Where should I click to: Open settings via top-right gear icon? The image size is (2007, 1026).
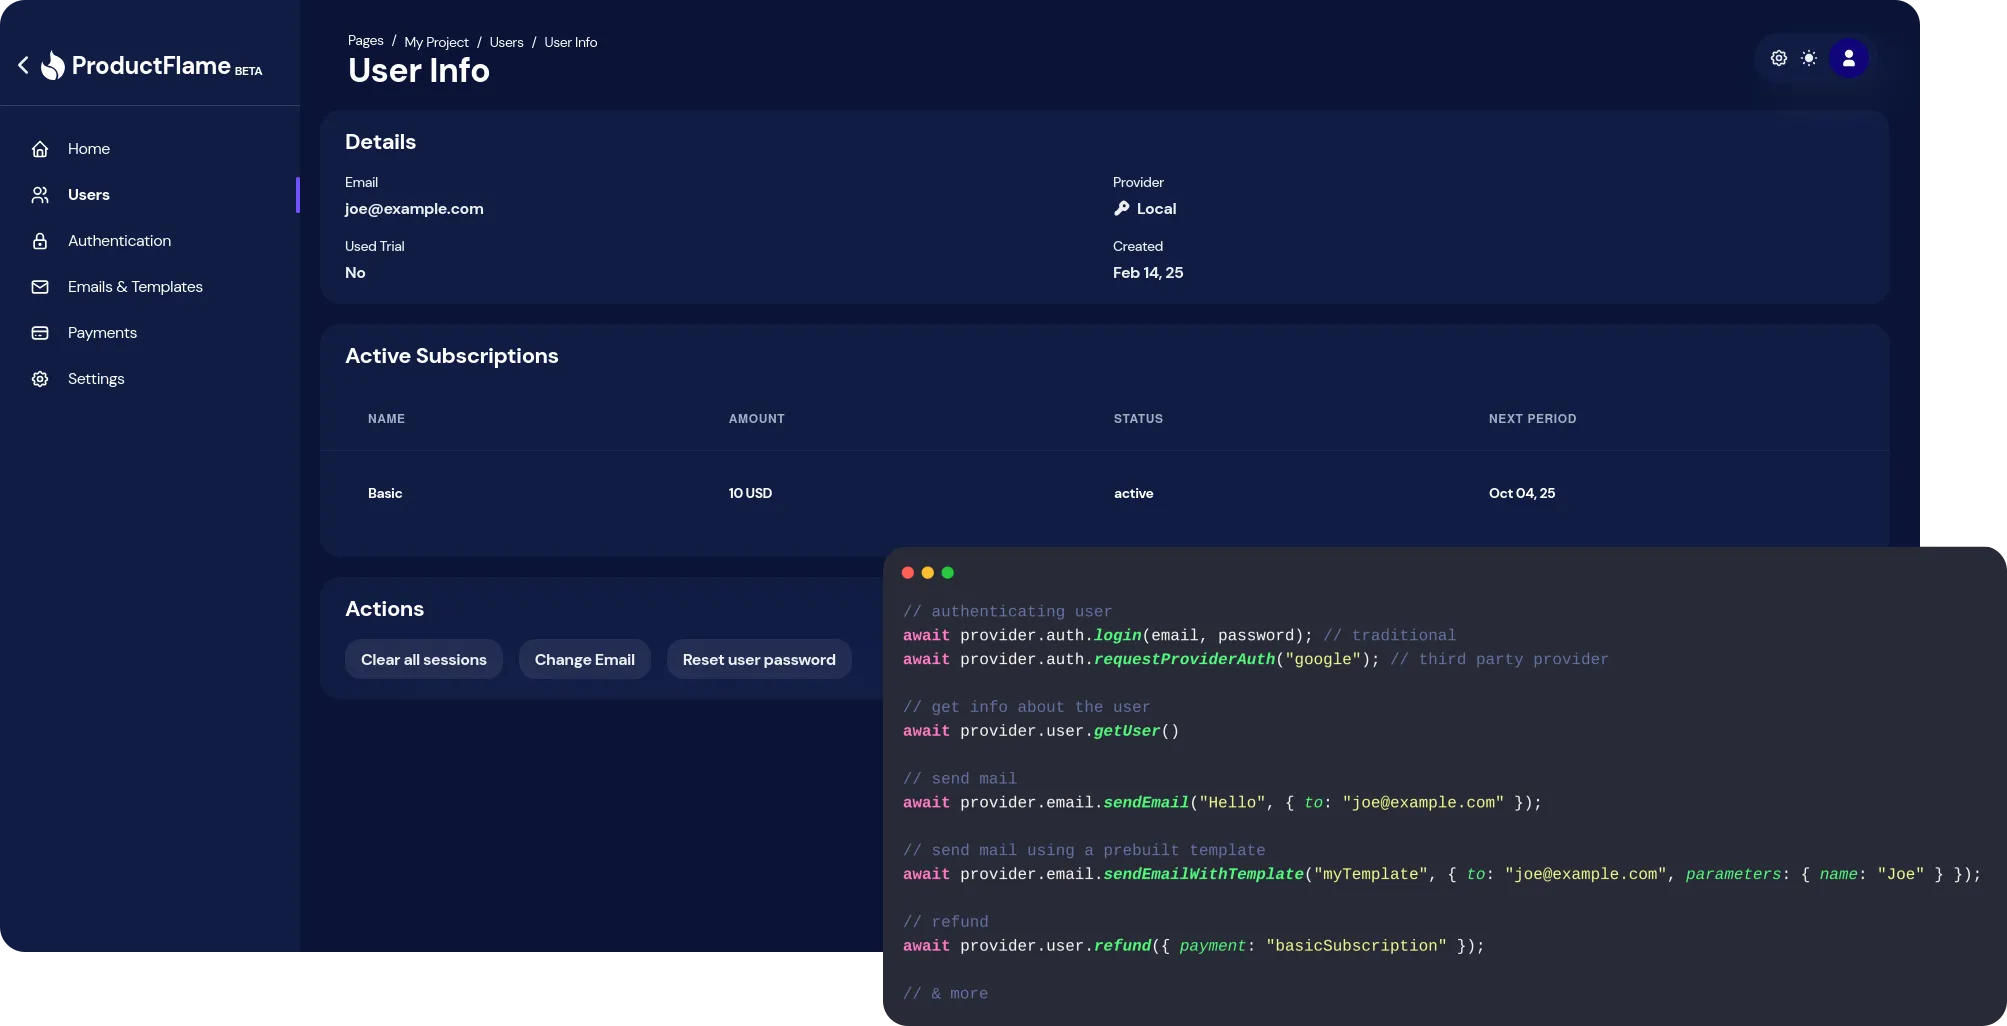point(1778,58)
